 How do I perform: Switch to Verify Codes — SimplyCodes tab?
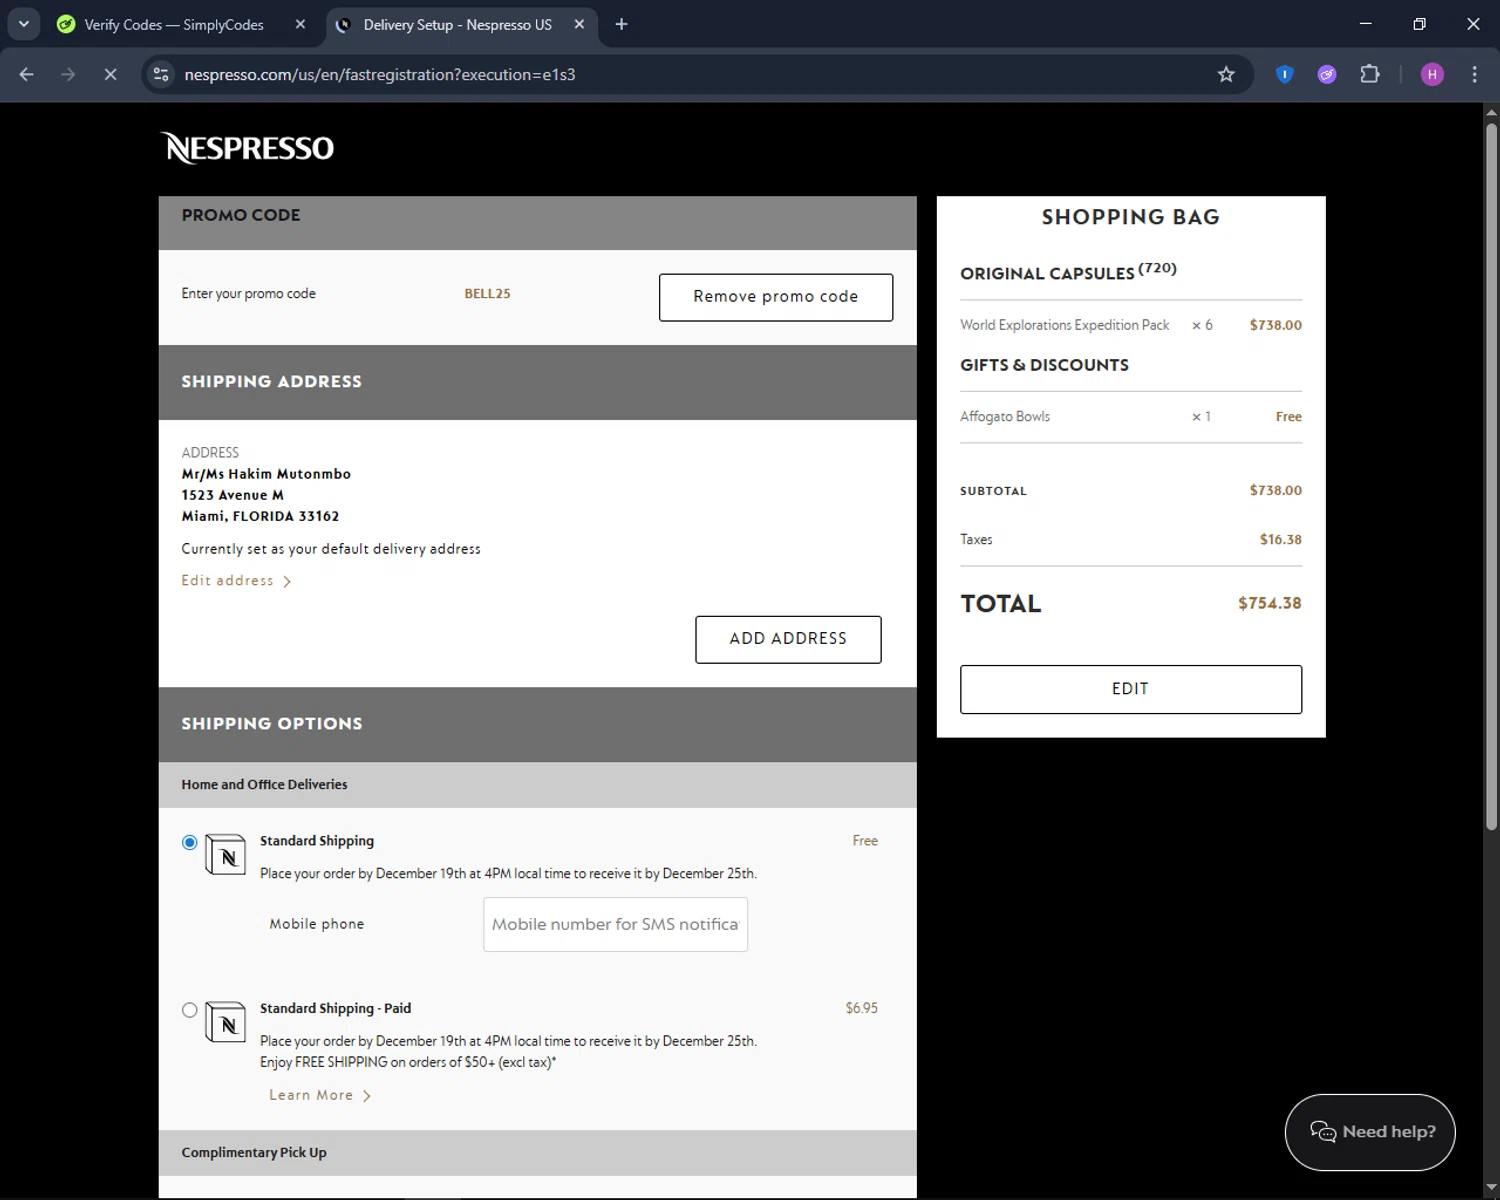click(x=173, y=24)
